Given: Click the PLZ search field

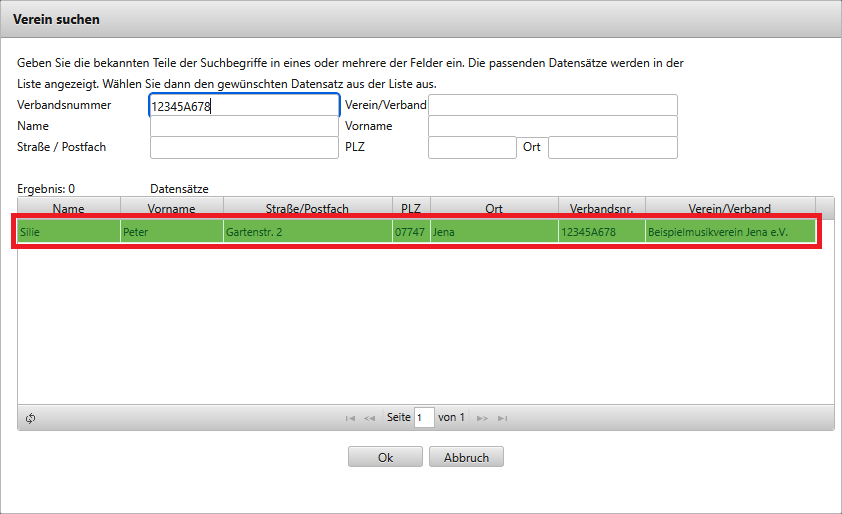Looking at the screenshot, I should [471, 147].
